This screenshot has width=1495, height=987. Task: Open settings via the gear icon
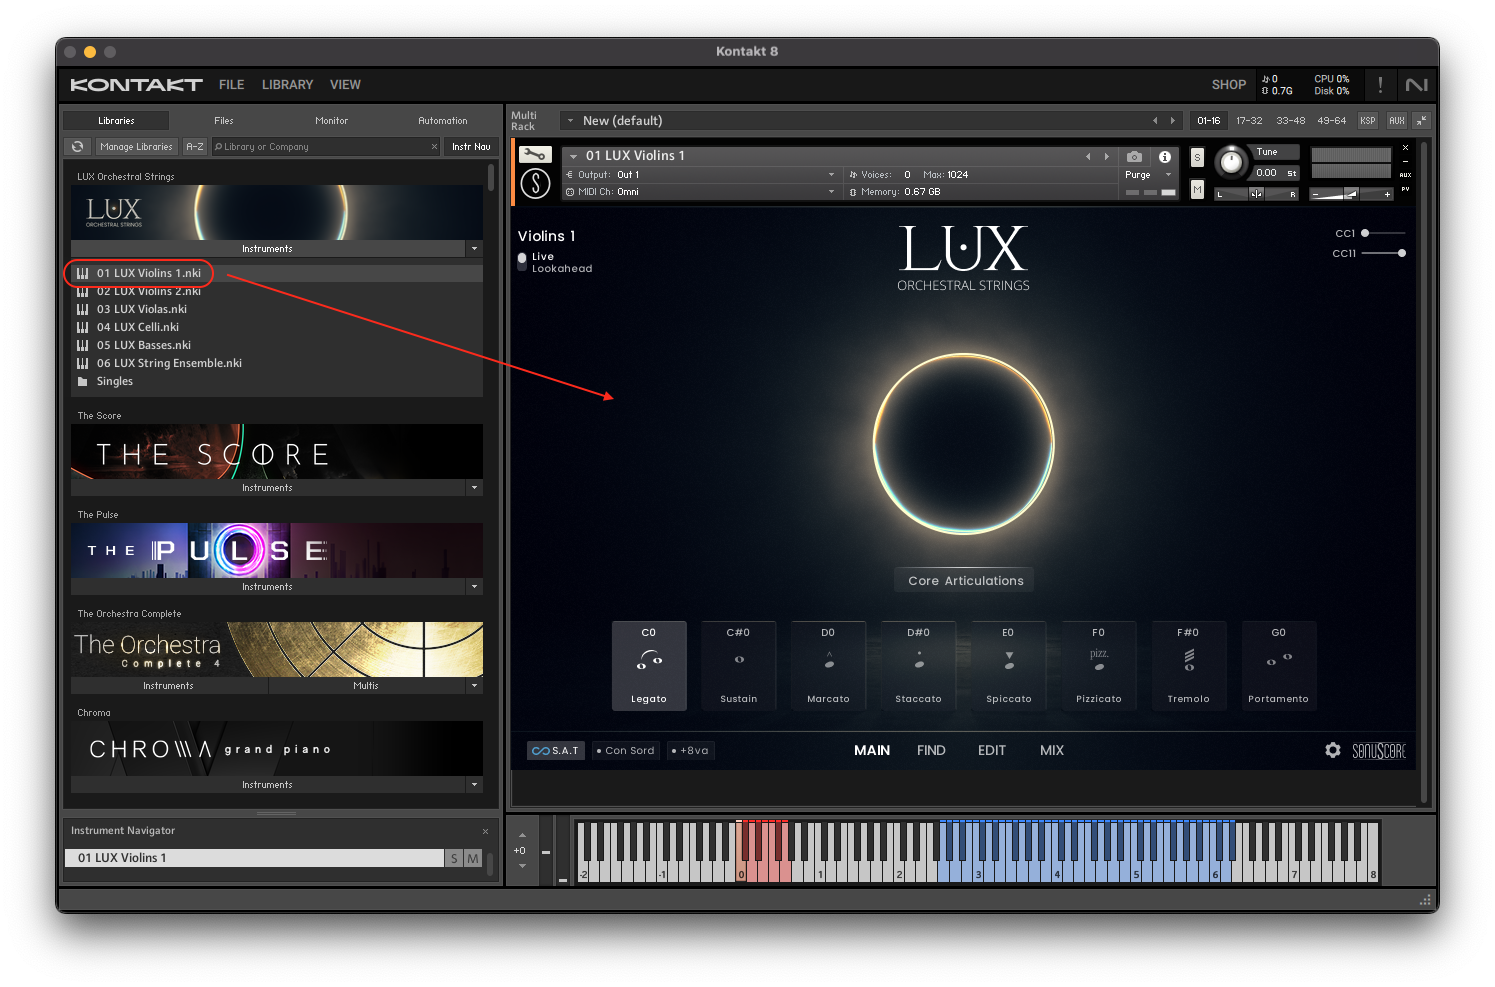point(1333,750)
